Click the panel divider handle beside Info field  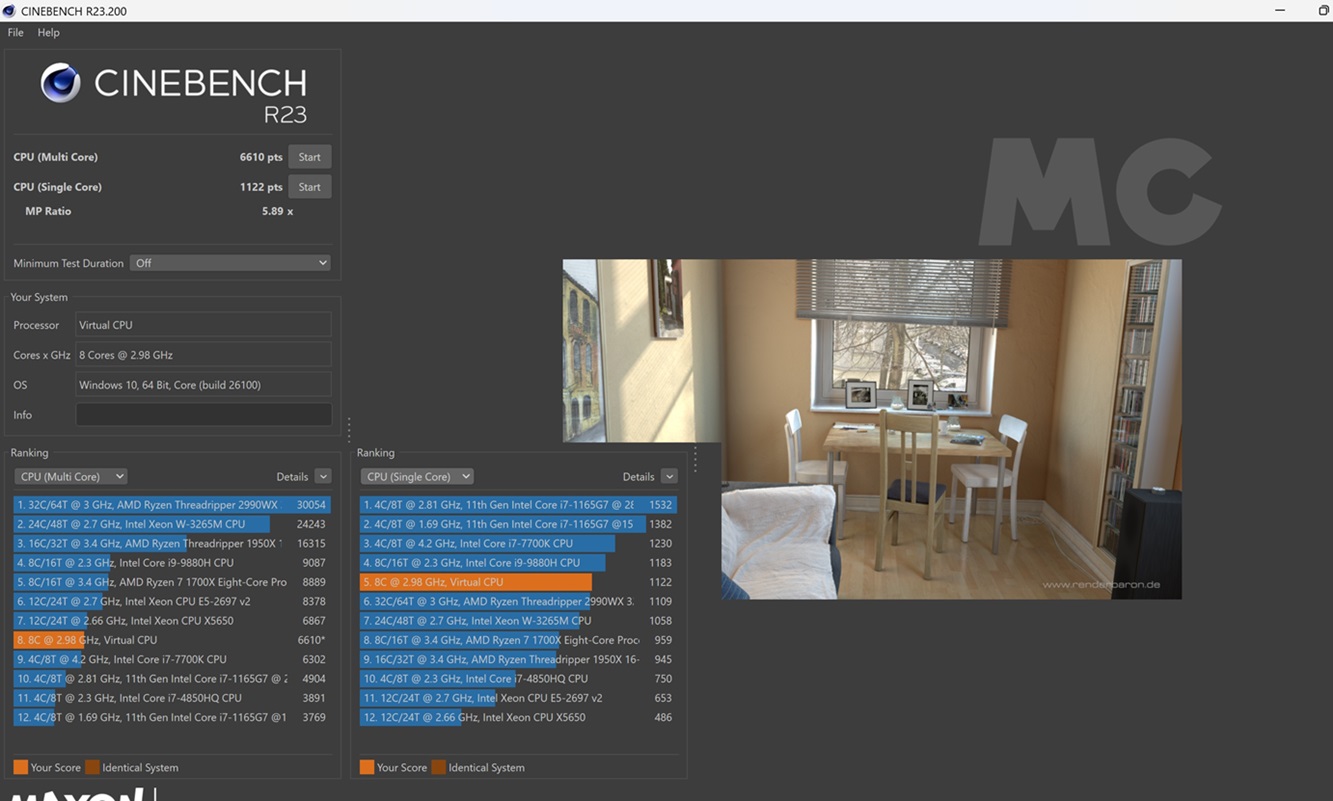click(348, 430)
